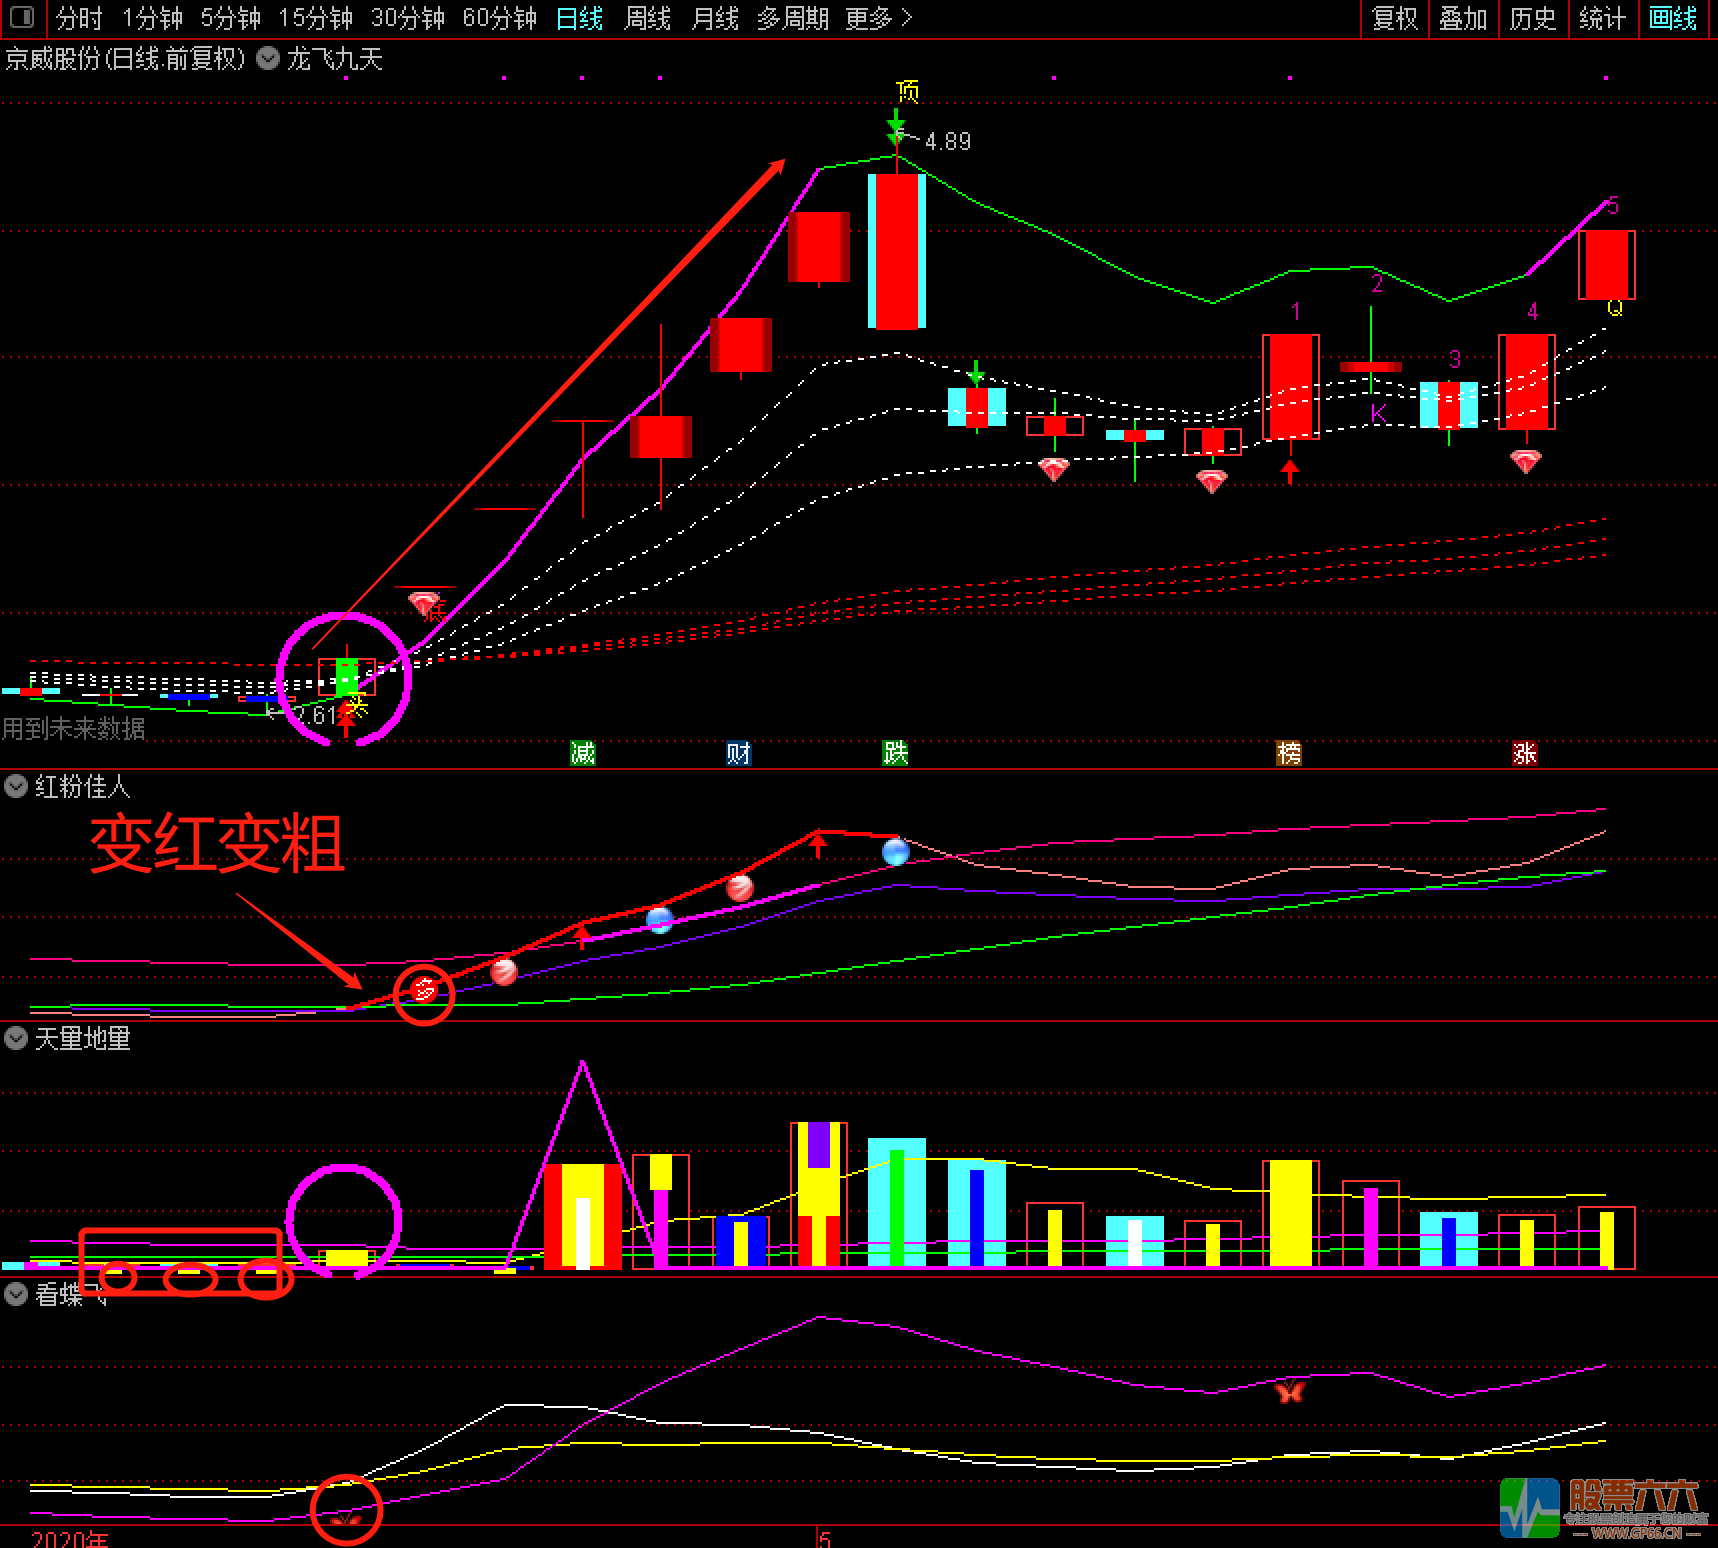The image size is (1718, 1548).
Task: Click the red butterfly signal icon
Action: (x=1289, y=1391)
